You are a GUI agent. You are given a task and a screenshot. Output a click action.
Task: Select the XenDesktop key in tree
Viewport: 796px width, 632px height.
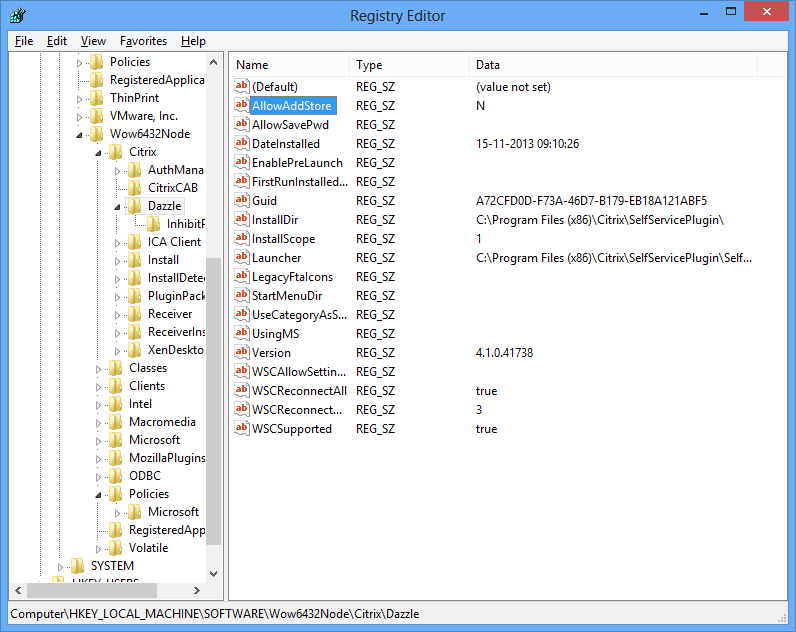(x=176, y=350)
